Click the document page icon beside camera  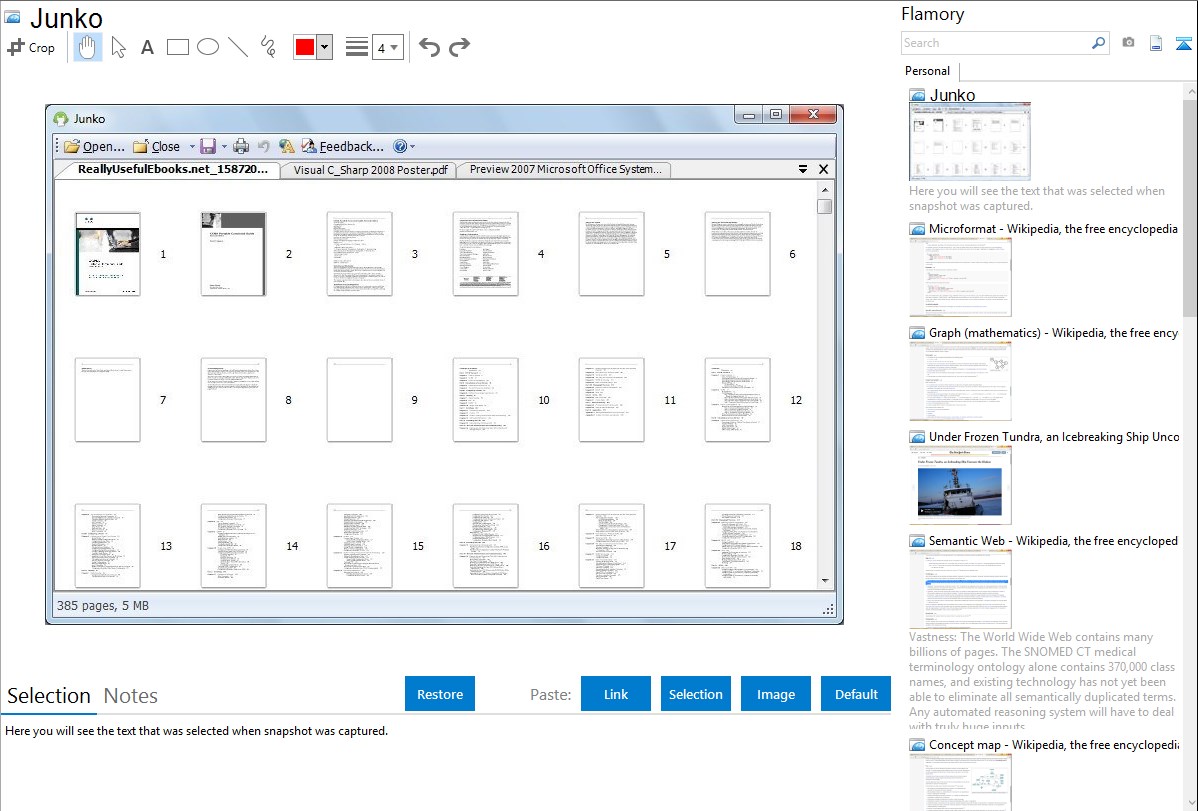(1156, 43)
